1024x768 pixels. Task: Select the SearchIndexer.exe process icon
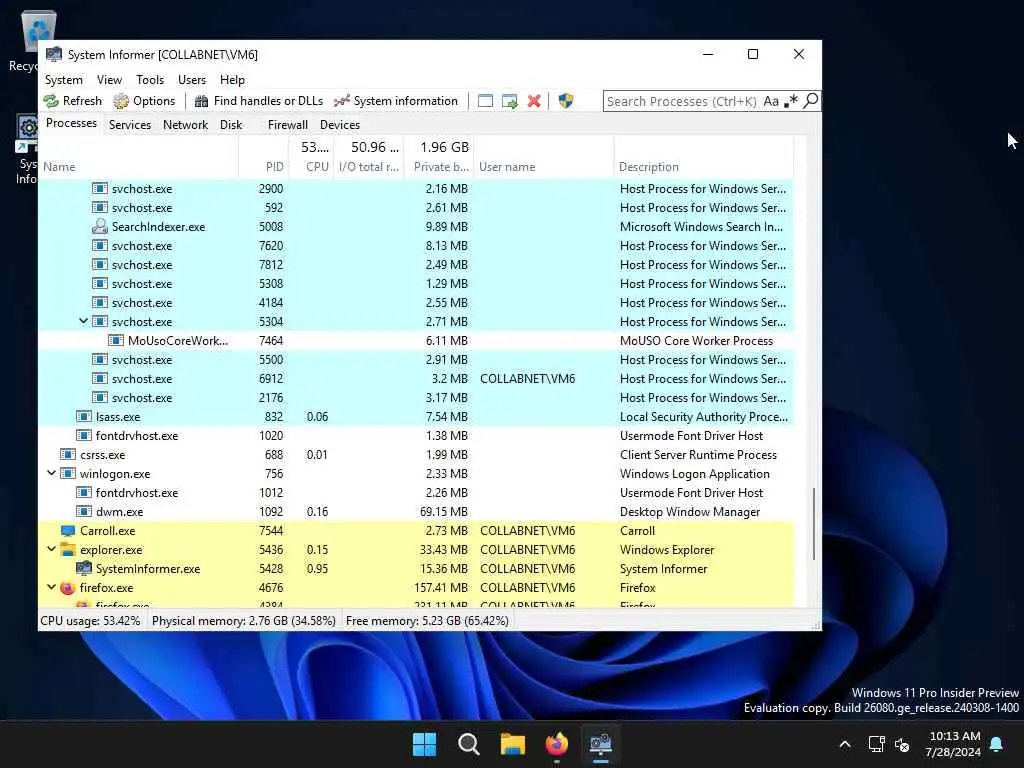[100, 227]
